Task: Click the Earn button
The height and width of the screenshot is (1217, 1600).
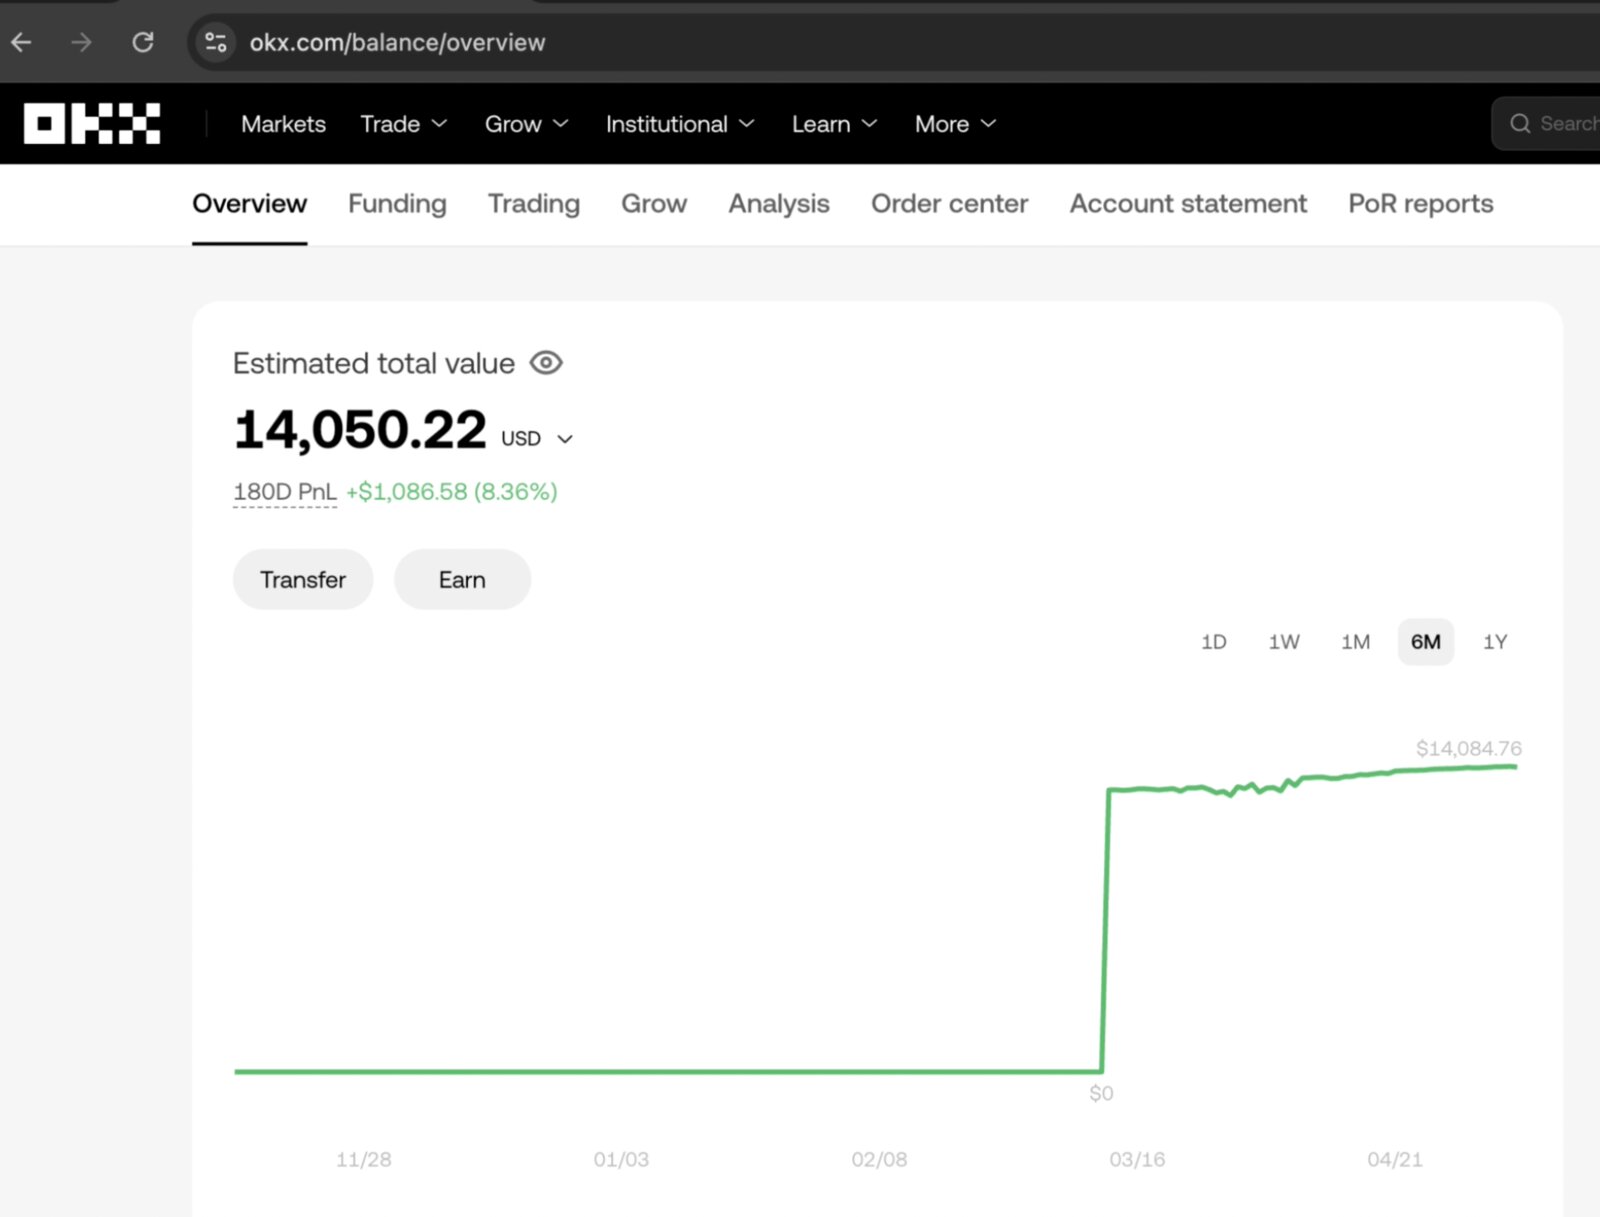Action: click(462, 580)
